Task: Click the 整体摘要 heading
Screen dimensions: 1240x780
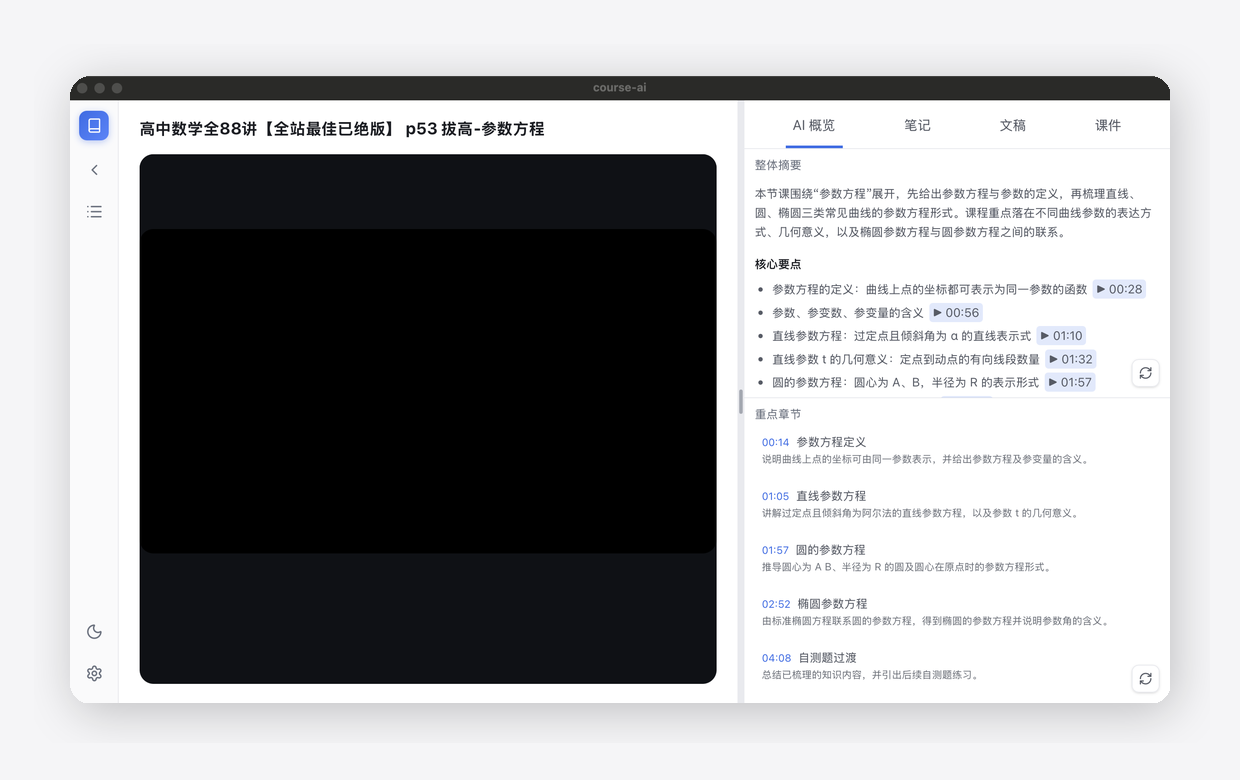Action: [x=778, y=165]
